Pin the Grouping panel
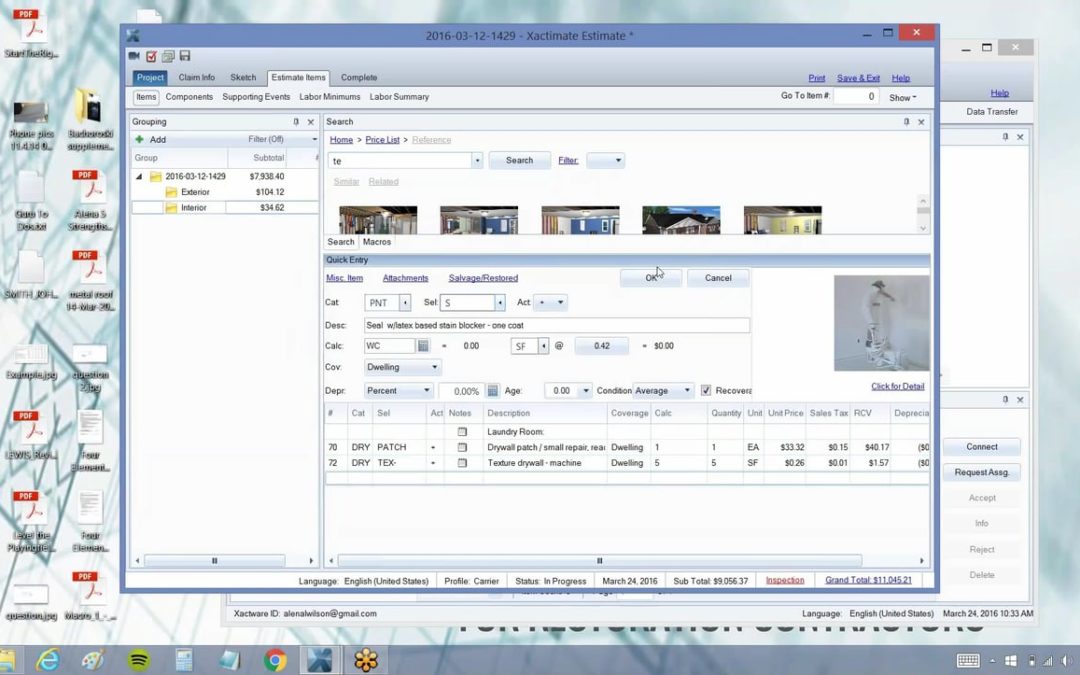The image size is (1080, 675). coord(296,122)
